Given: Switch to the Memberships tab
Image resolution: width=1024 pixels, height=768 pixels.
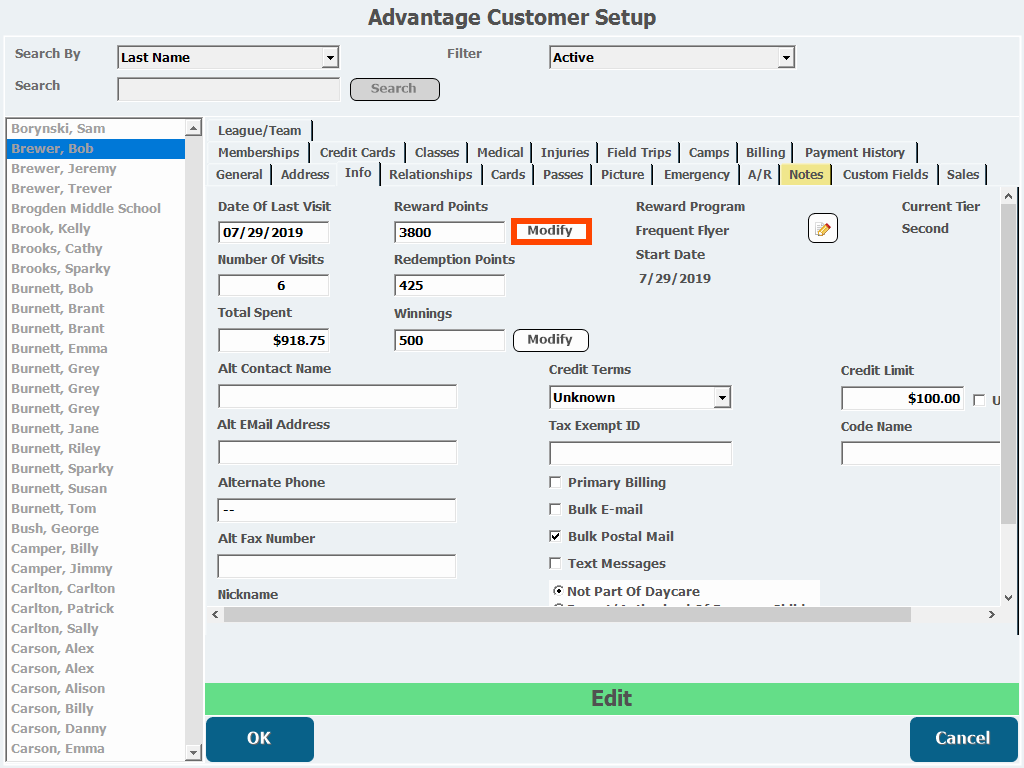Looking at the screenshot, I should [x=258, y=153].
